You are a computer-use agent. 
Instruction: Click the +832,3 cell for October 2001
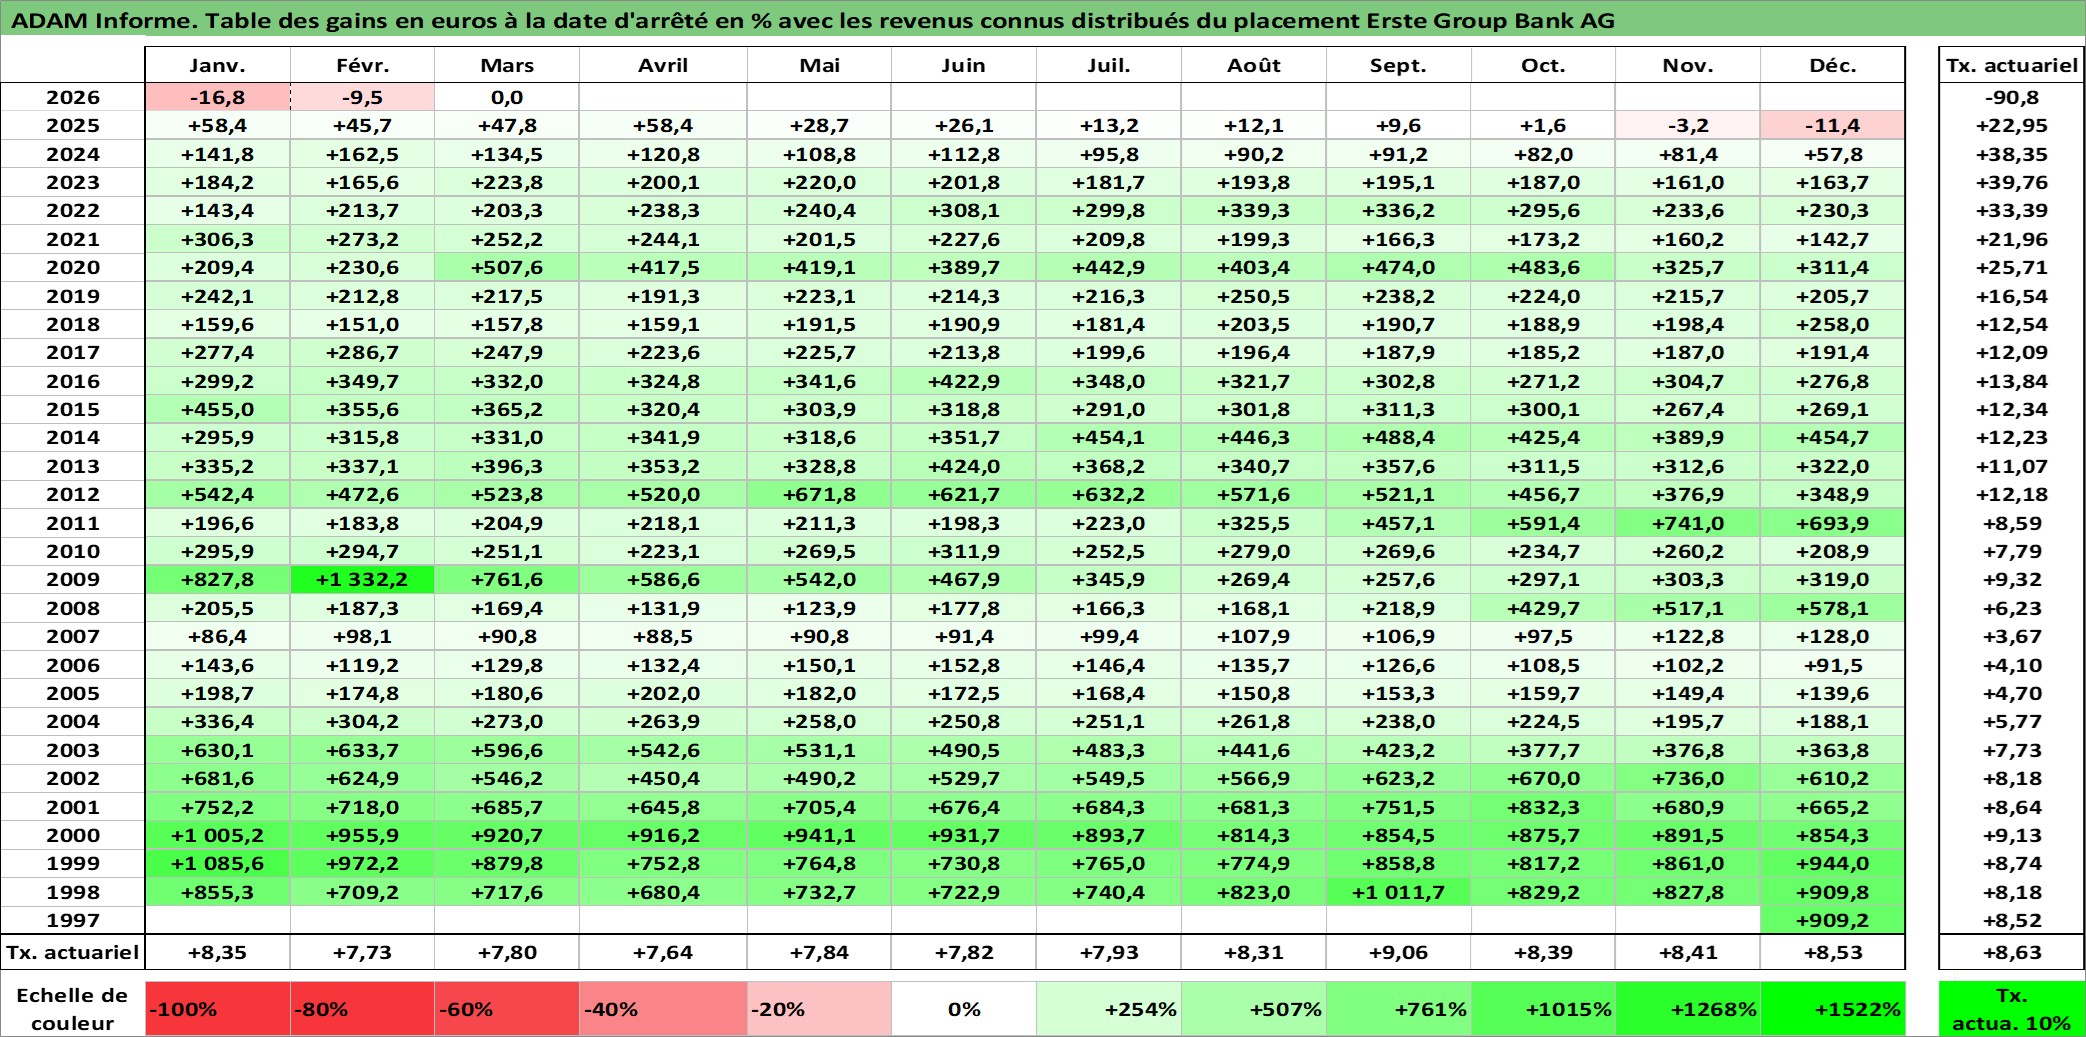pyautogui.click(x=1543, y=807)
